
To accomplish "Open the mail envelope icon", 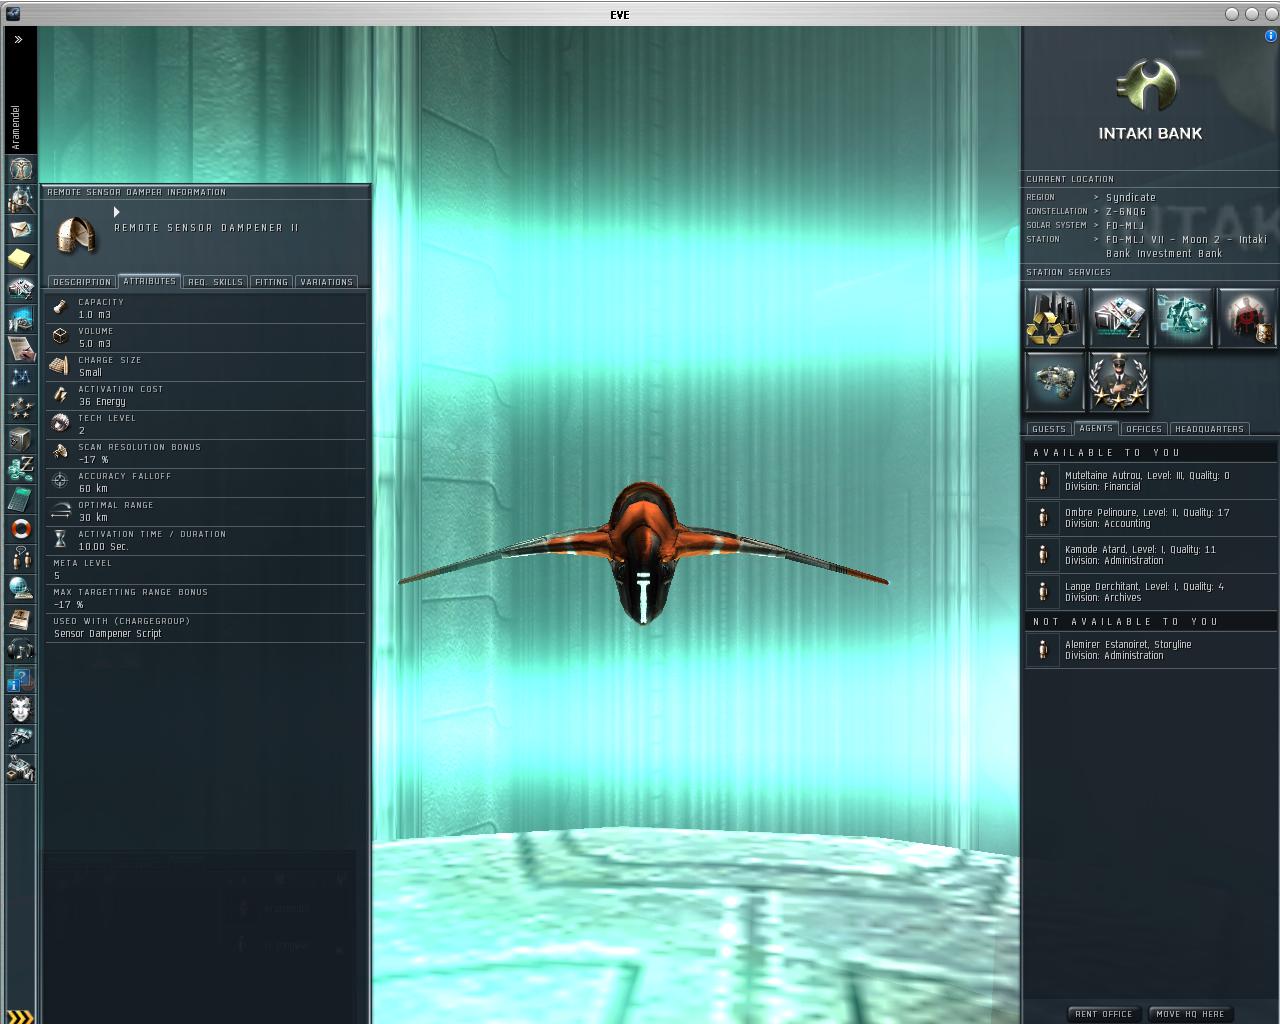I will 20,228.
